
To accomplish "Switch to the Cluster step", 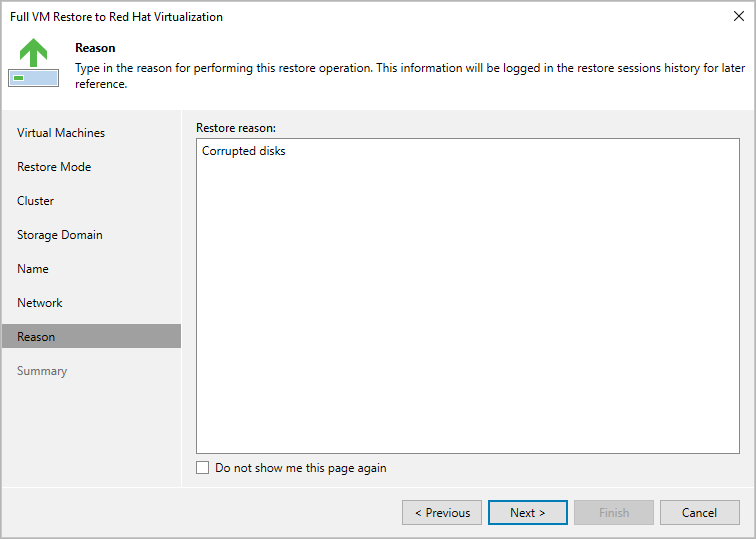I will (x=35, y=201).
